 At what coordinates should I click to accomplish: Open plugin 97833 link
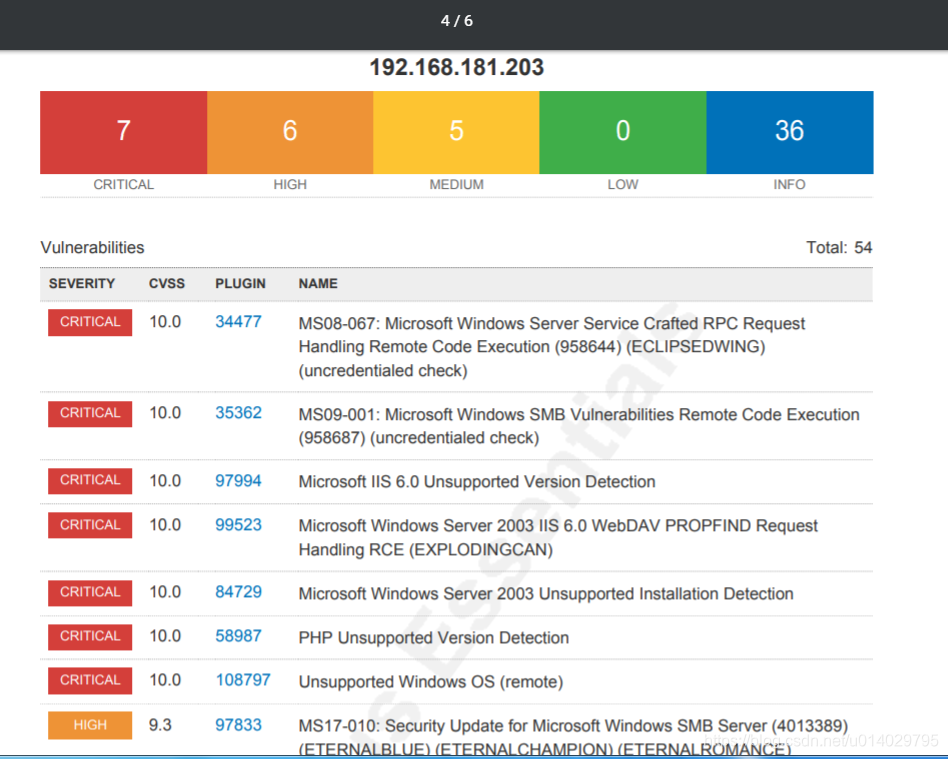coord(238,725)
